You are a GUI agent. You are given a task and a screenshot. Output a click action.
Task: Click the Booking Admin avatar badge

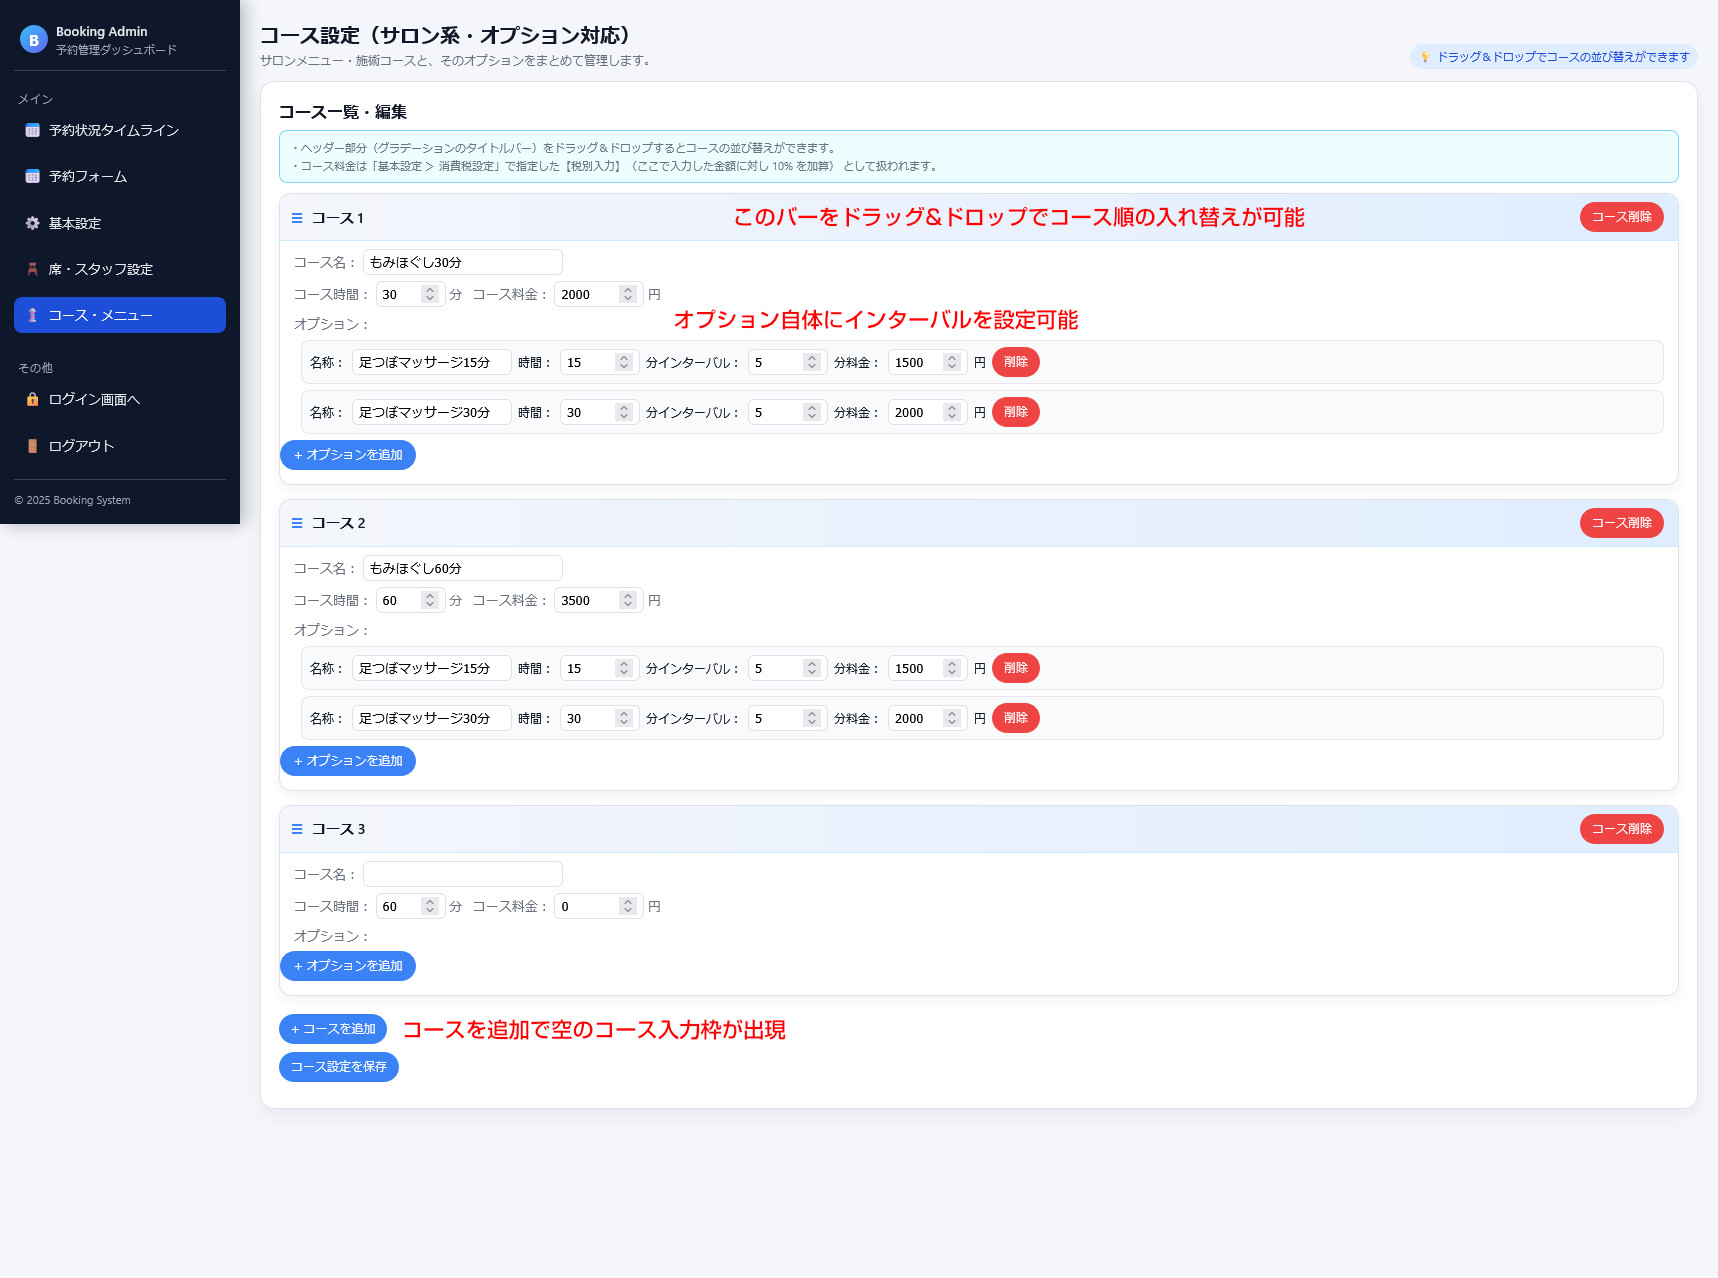(33, 39)
